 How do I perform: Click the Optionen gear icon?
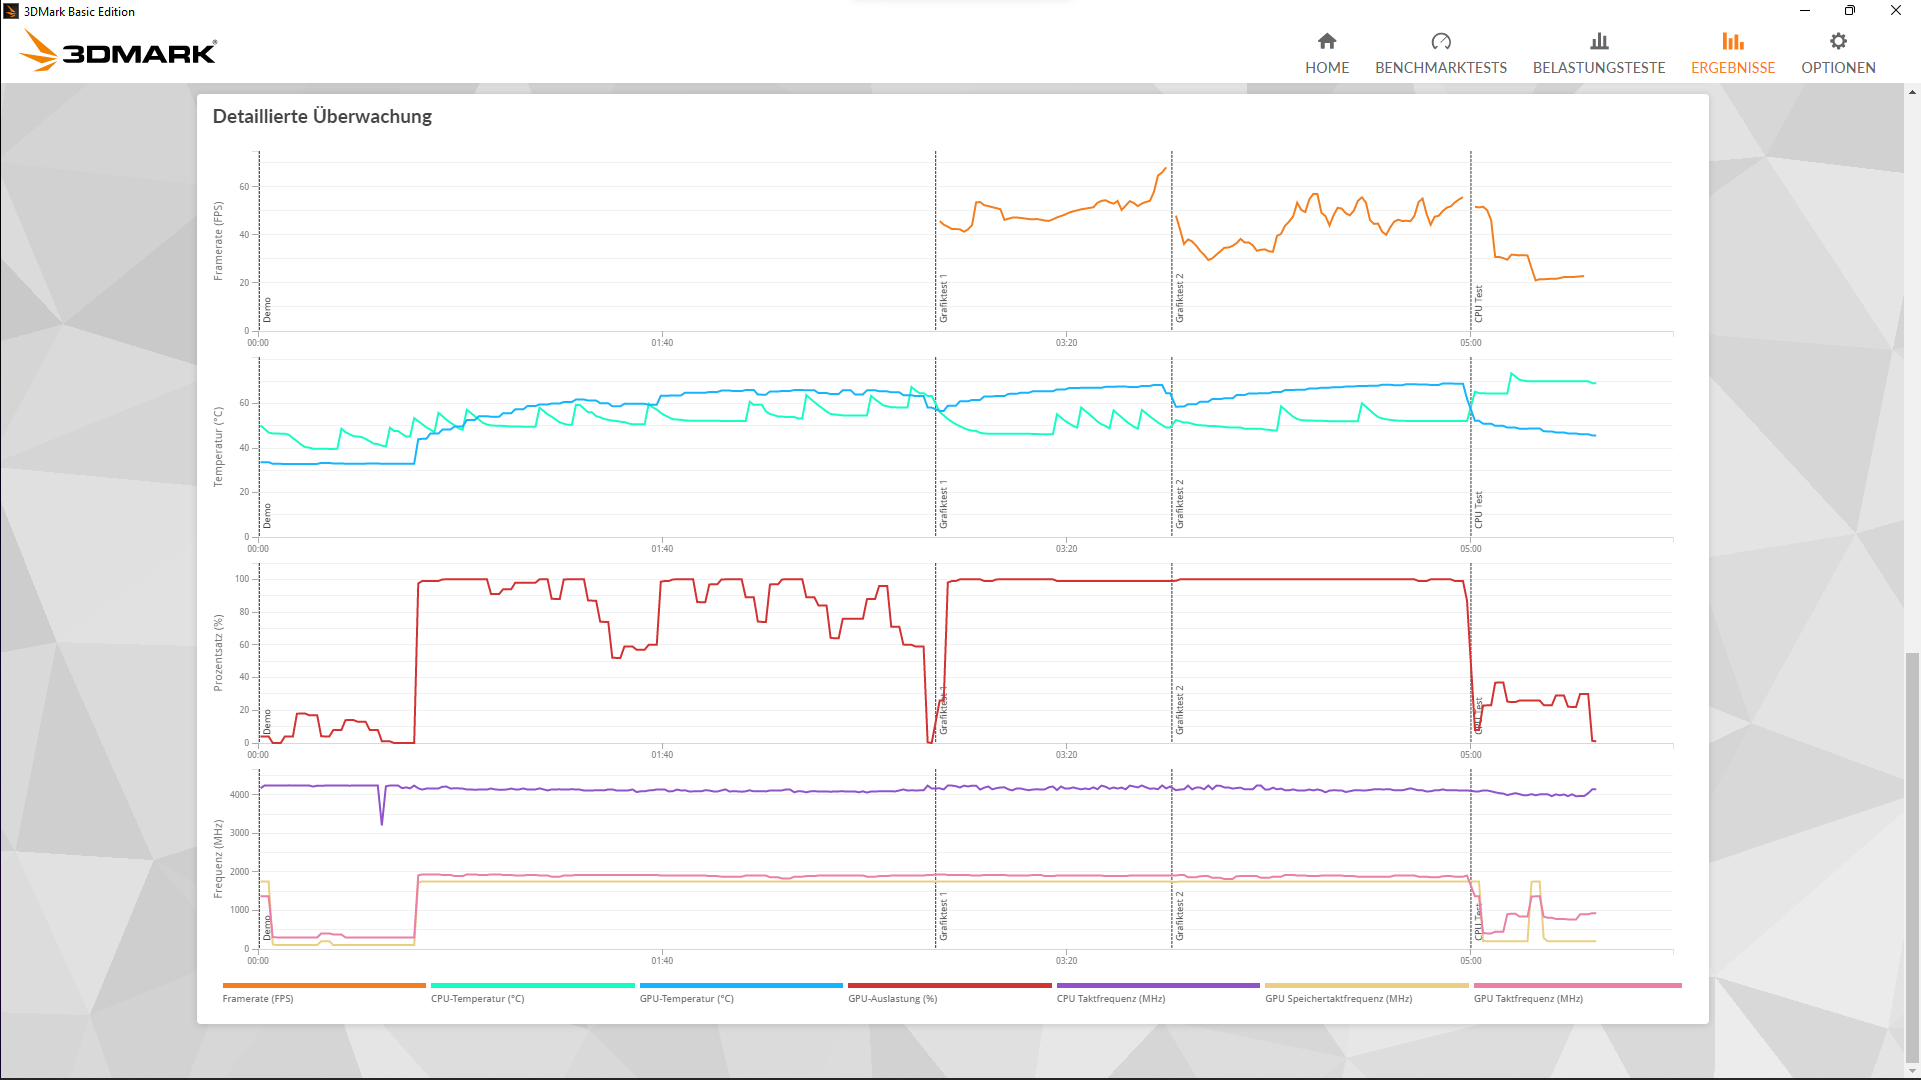click(x=1837, y=41)
